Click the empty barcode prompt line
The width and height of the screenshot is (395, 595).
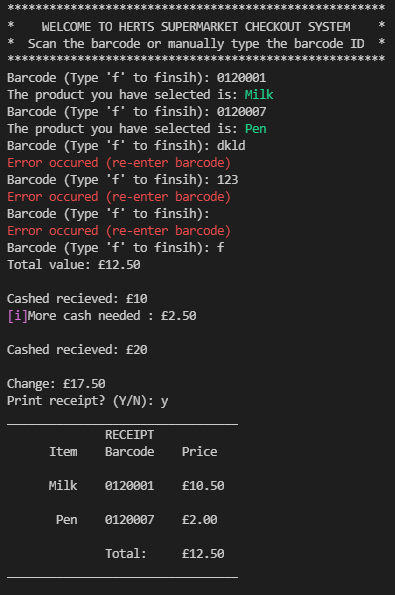tap(108, 214)
